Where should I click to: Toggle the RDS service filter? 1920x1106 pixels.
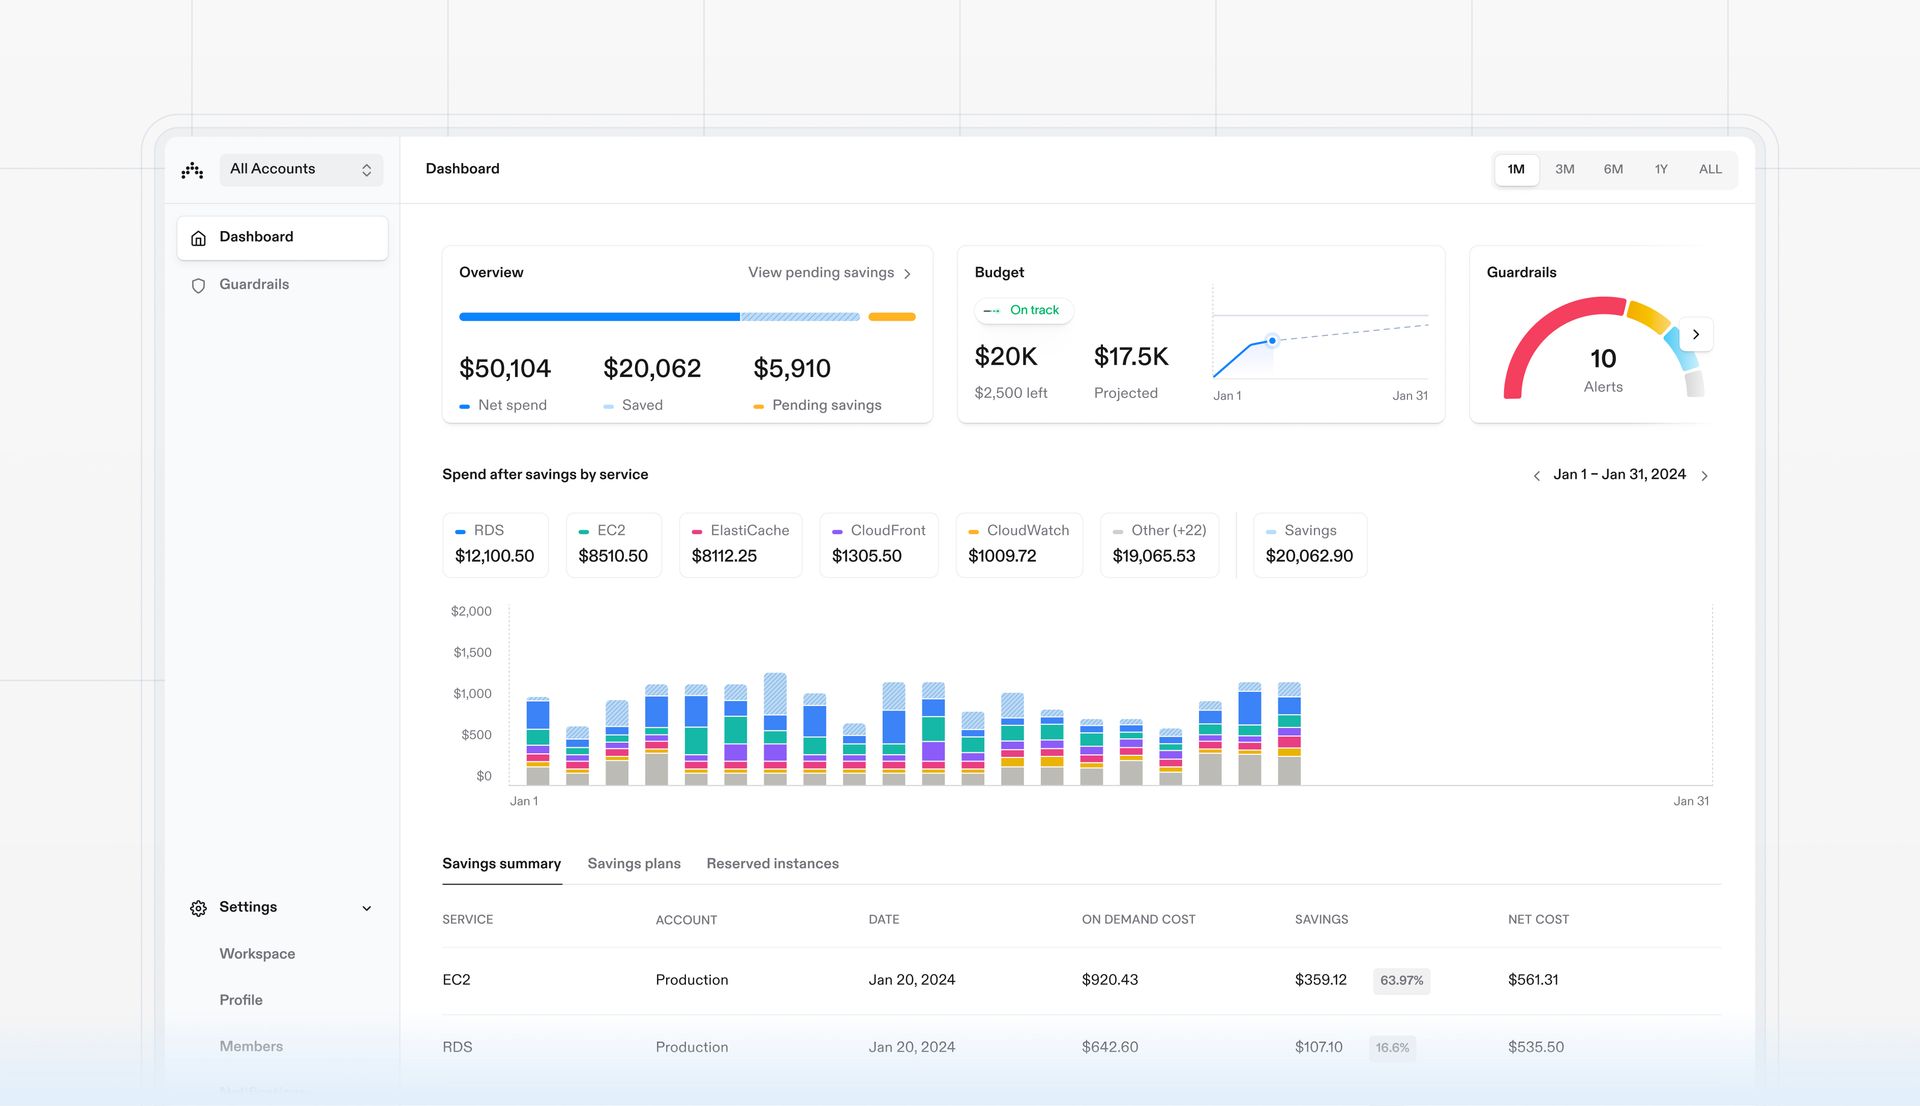pos(495,545)
